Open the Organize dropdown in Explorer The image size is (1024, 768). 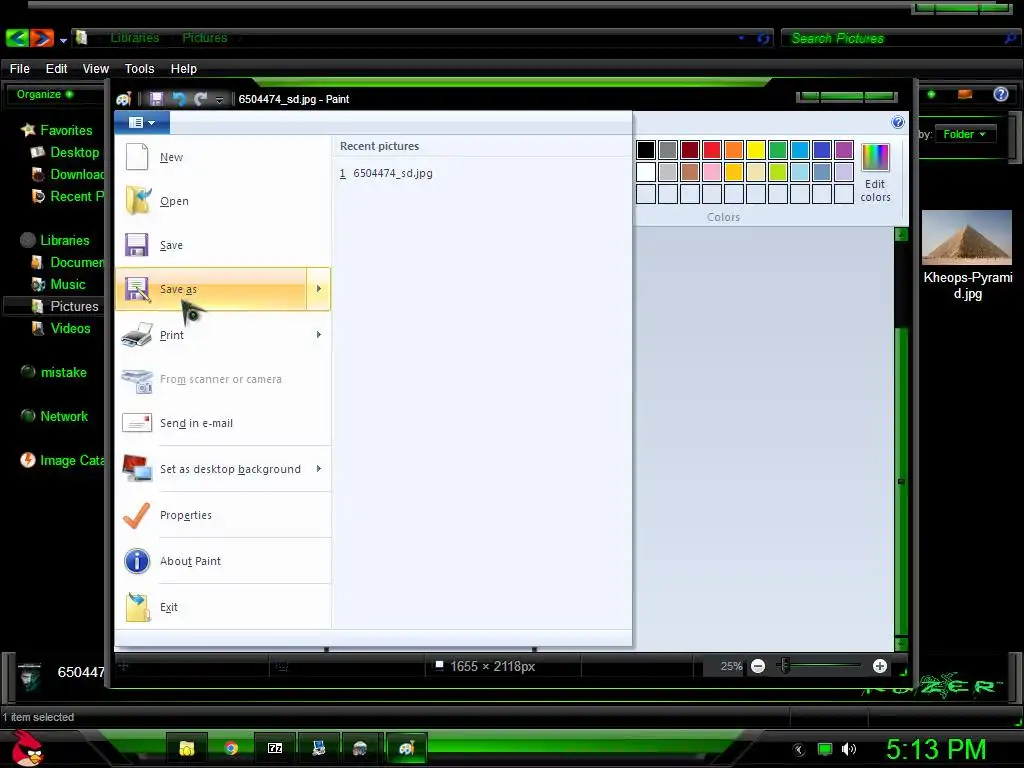coord(44,94)
